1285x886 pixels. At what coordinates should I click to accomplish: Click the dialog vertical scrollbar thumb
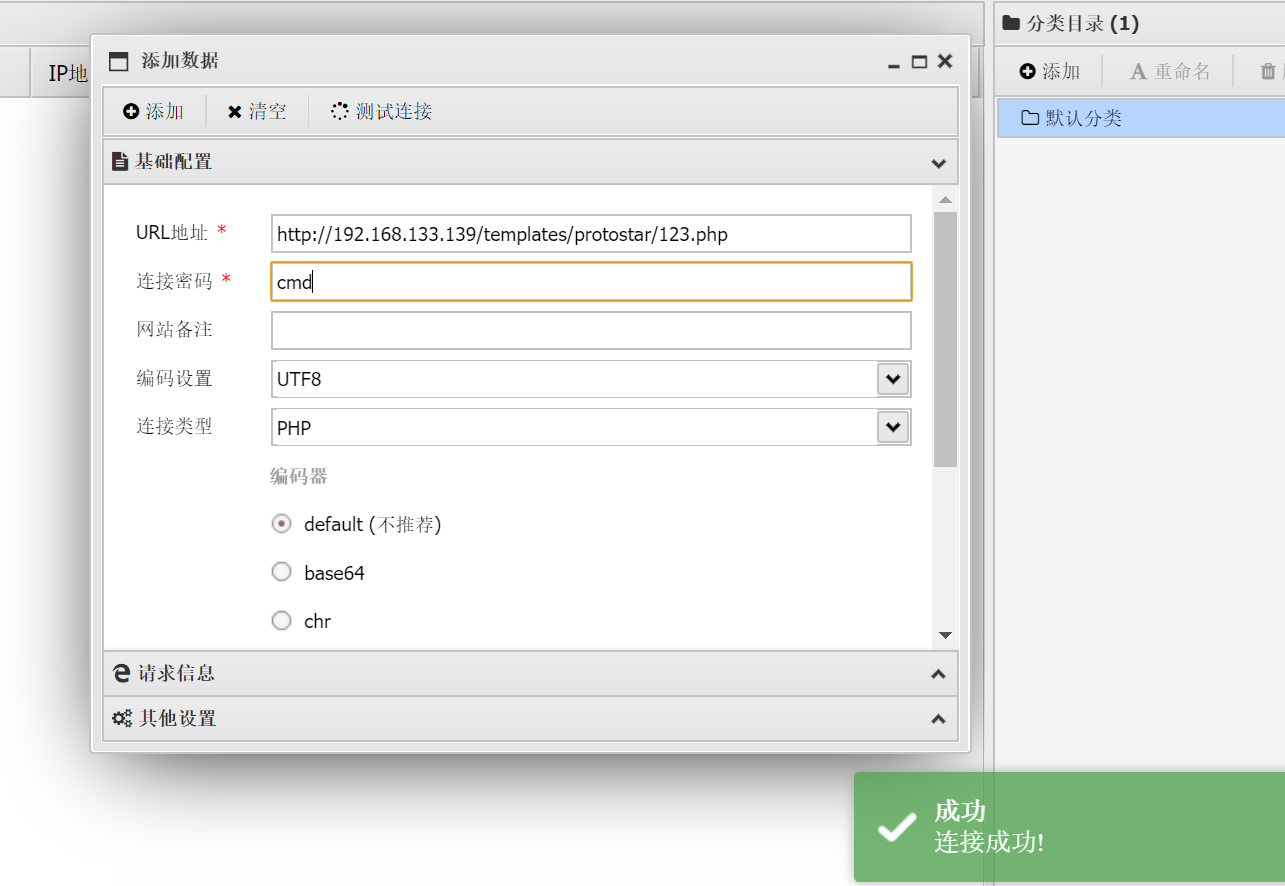(945, 339)
